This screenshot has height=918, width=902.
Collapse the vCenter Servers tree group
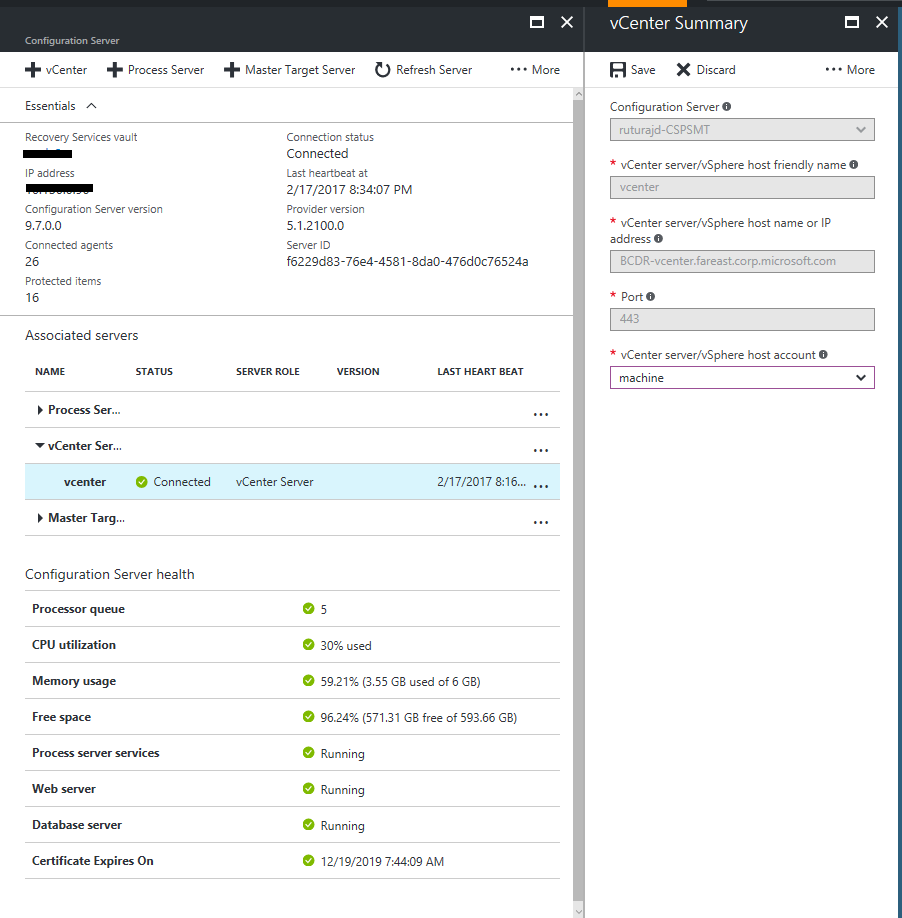tap(40, 446)
